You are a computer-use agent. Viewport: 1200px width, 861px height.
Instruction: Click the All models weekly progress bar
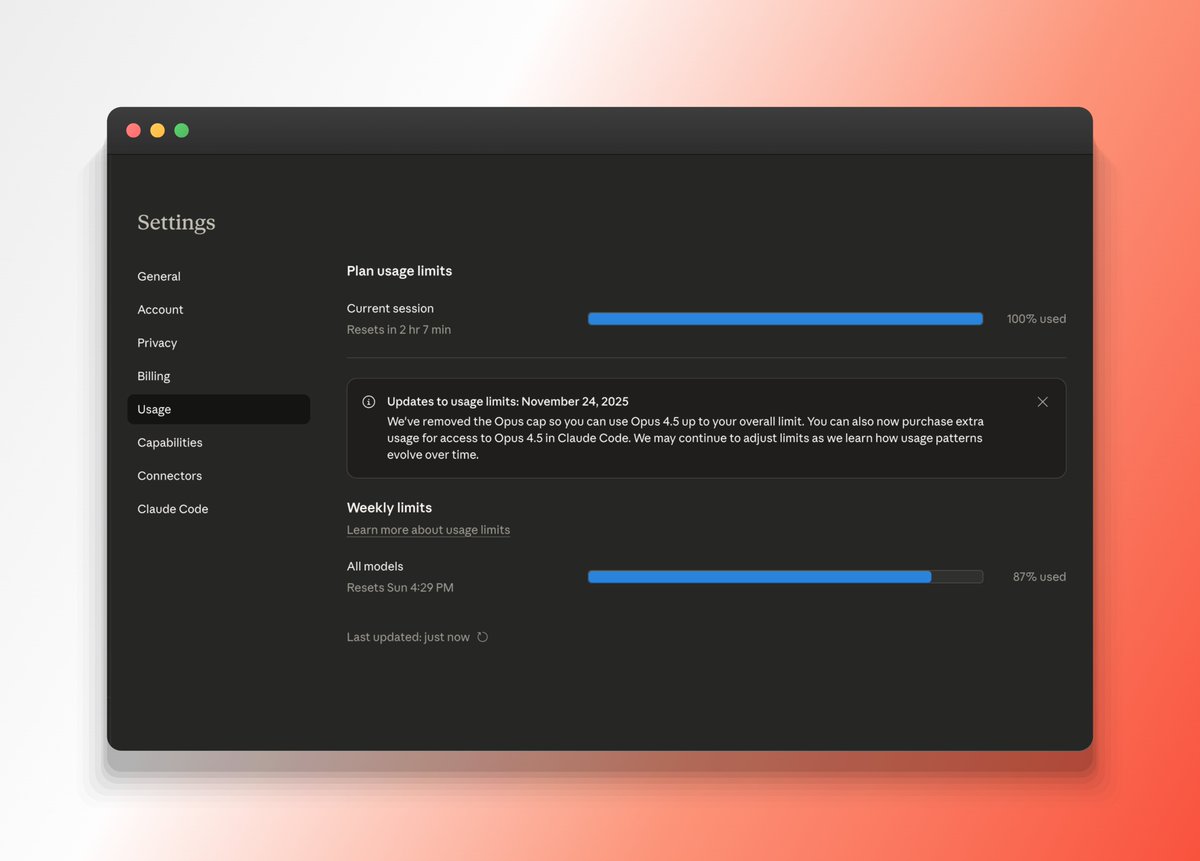point(785,577)
